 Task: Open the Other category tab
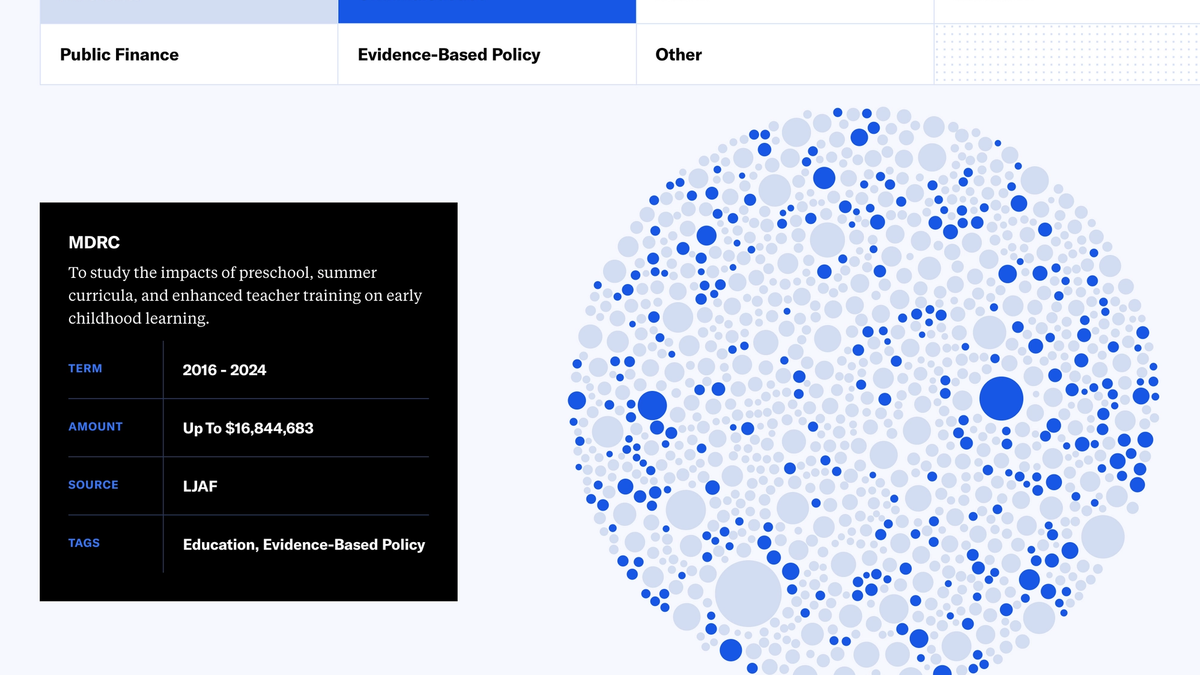pos(785,55)
